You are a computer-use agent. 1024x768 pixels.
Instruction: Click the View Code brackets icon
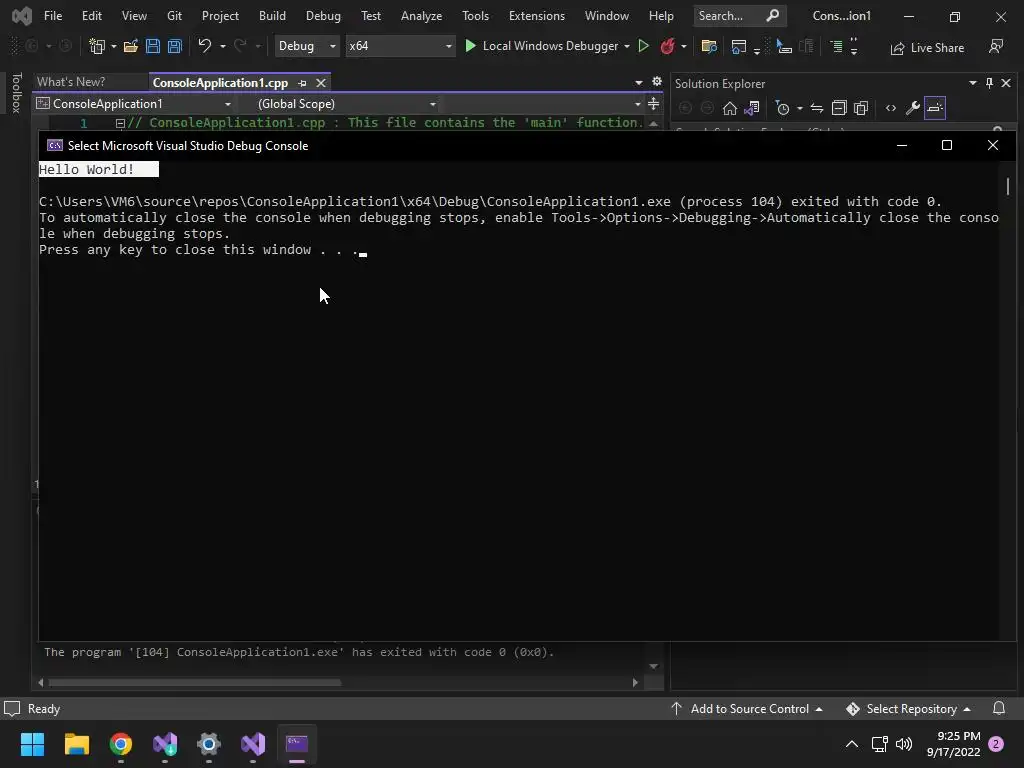(891, 108)
